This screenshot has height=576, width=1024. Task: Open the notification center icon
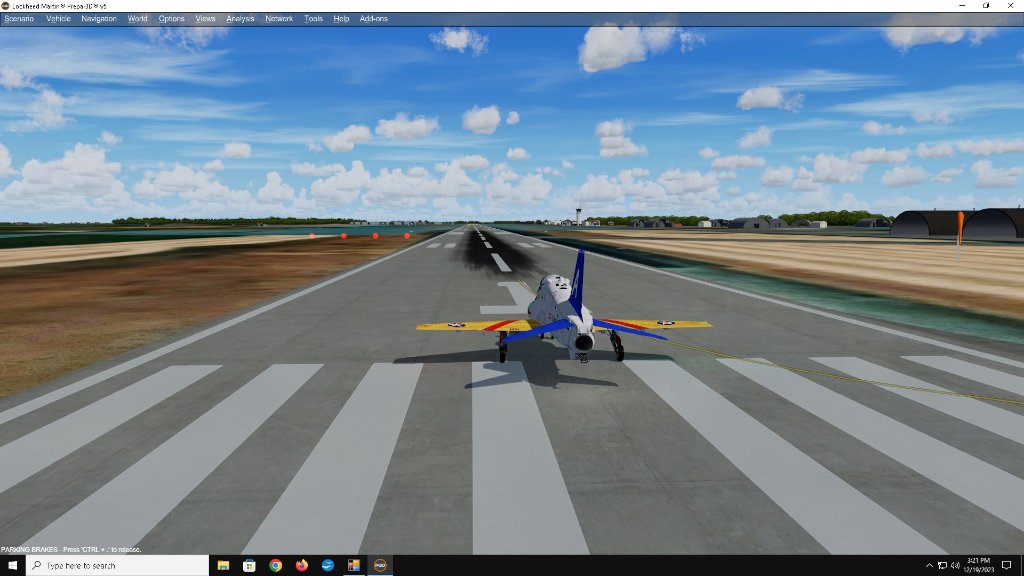point(1006,565)
